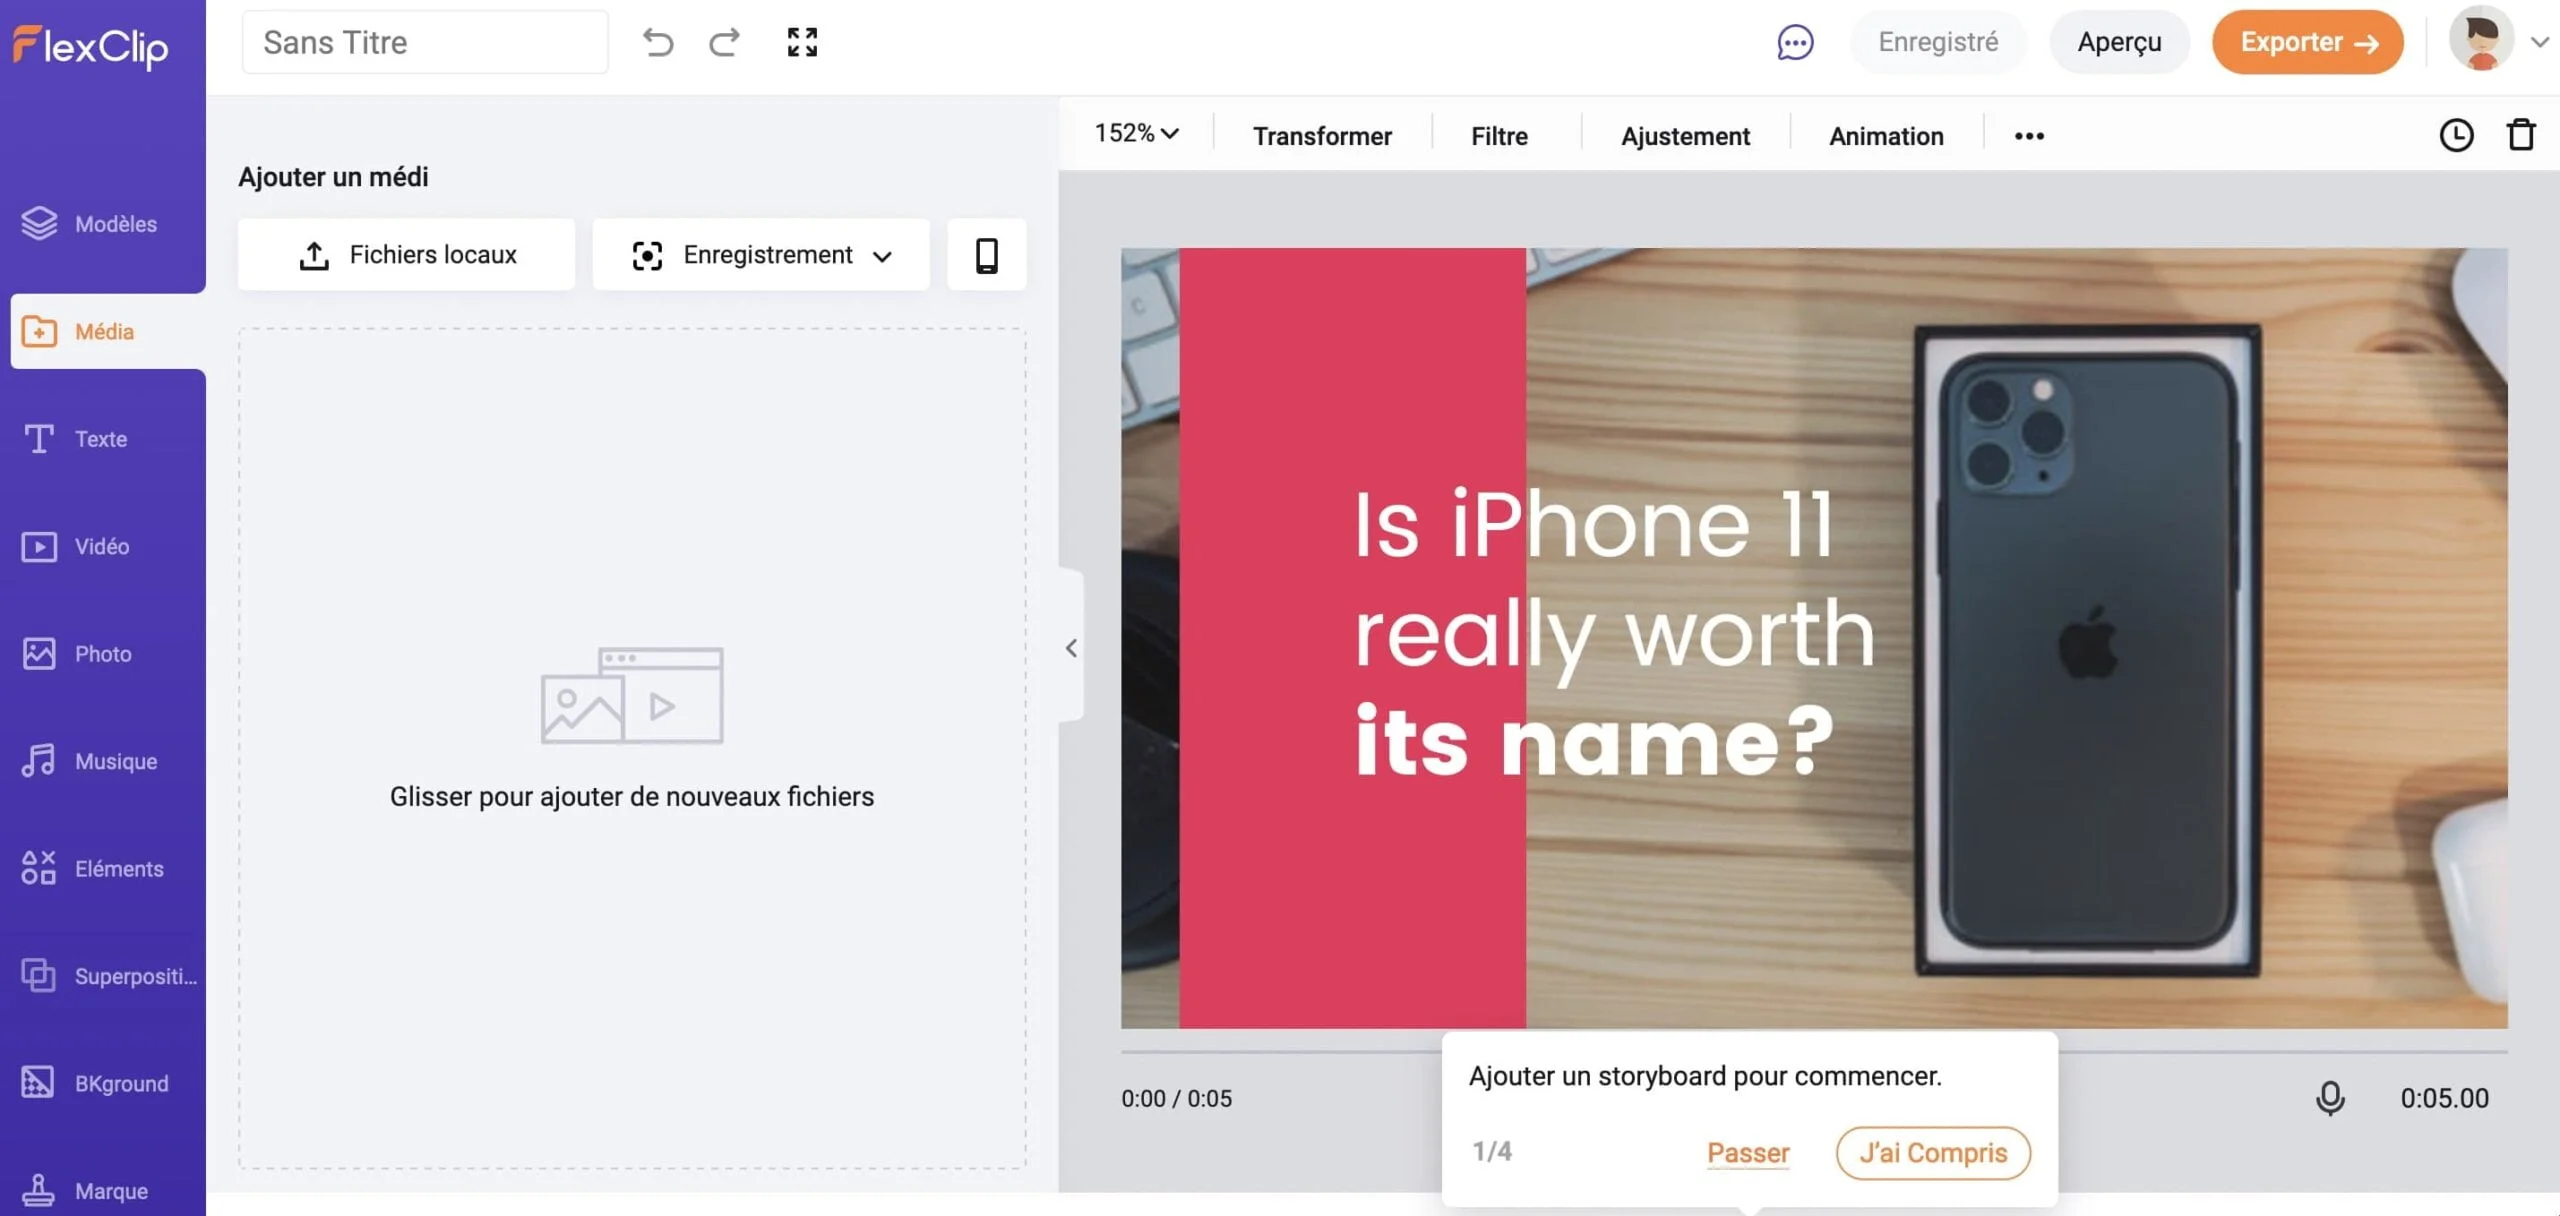Open the Photo sidebar section
This screenshot has width=2560, height=1216.
[103, 654]
